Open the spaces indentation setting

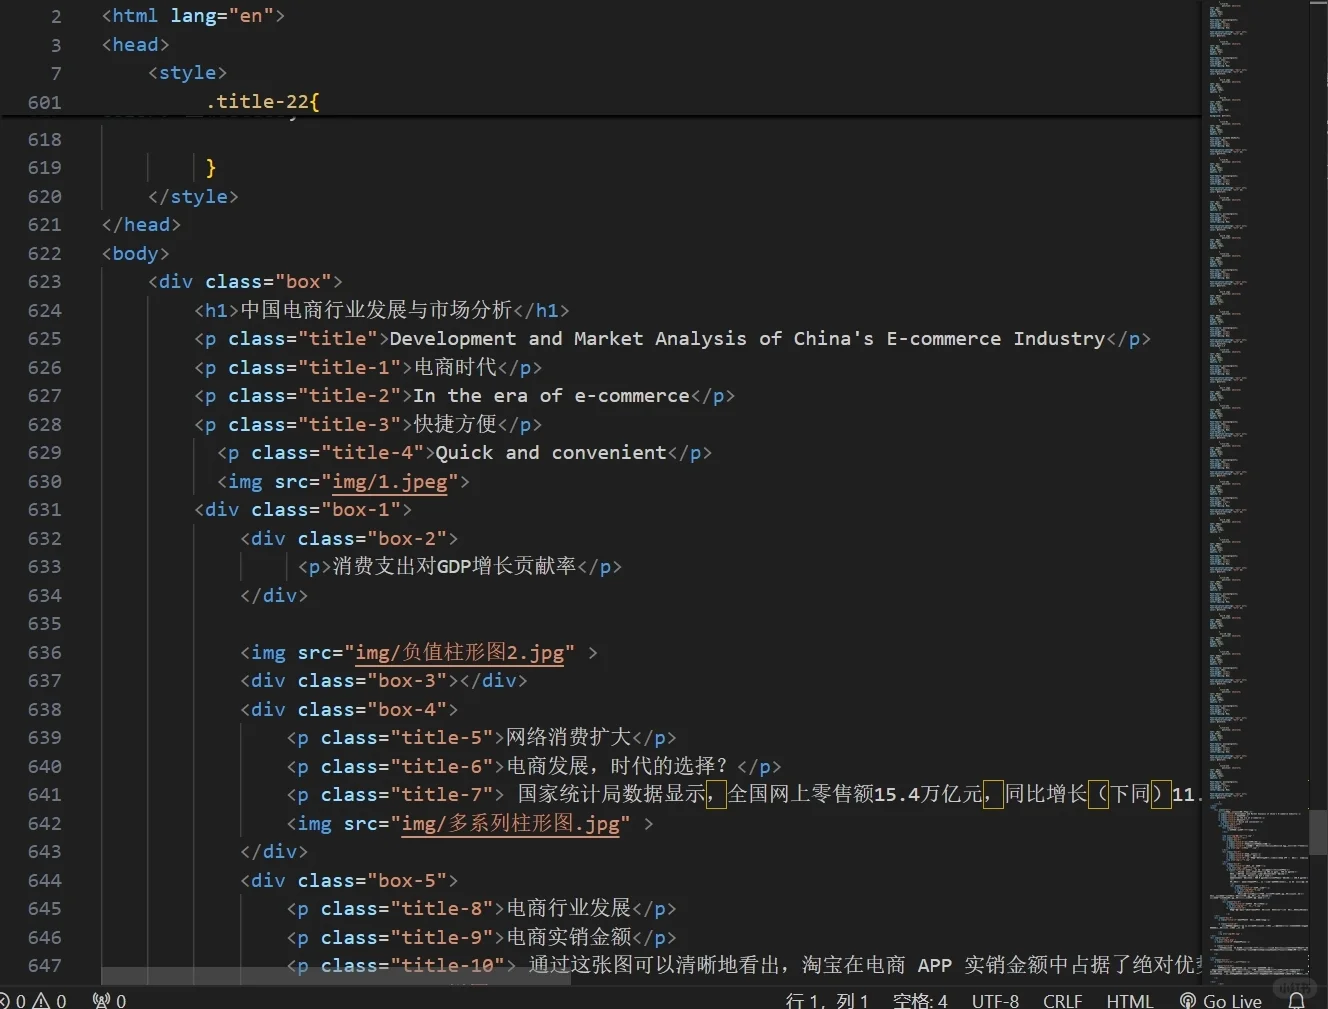tap(920, 1001)
